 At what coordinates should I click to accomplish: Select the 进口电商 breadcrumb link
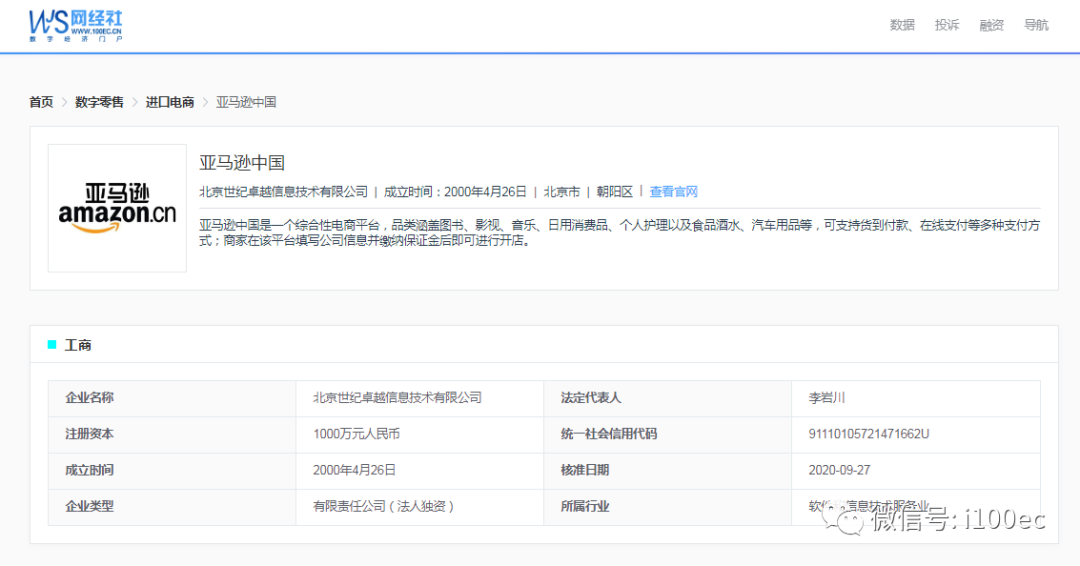(170, 102)
